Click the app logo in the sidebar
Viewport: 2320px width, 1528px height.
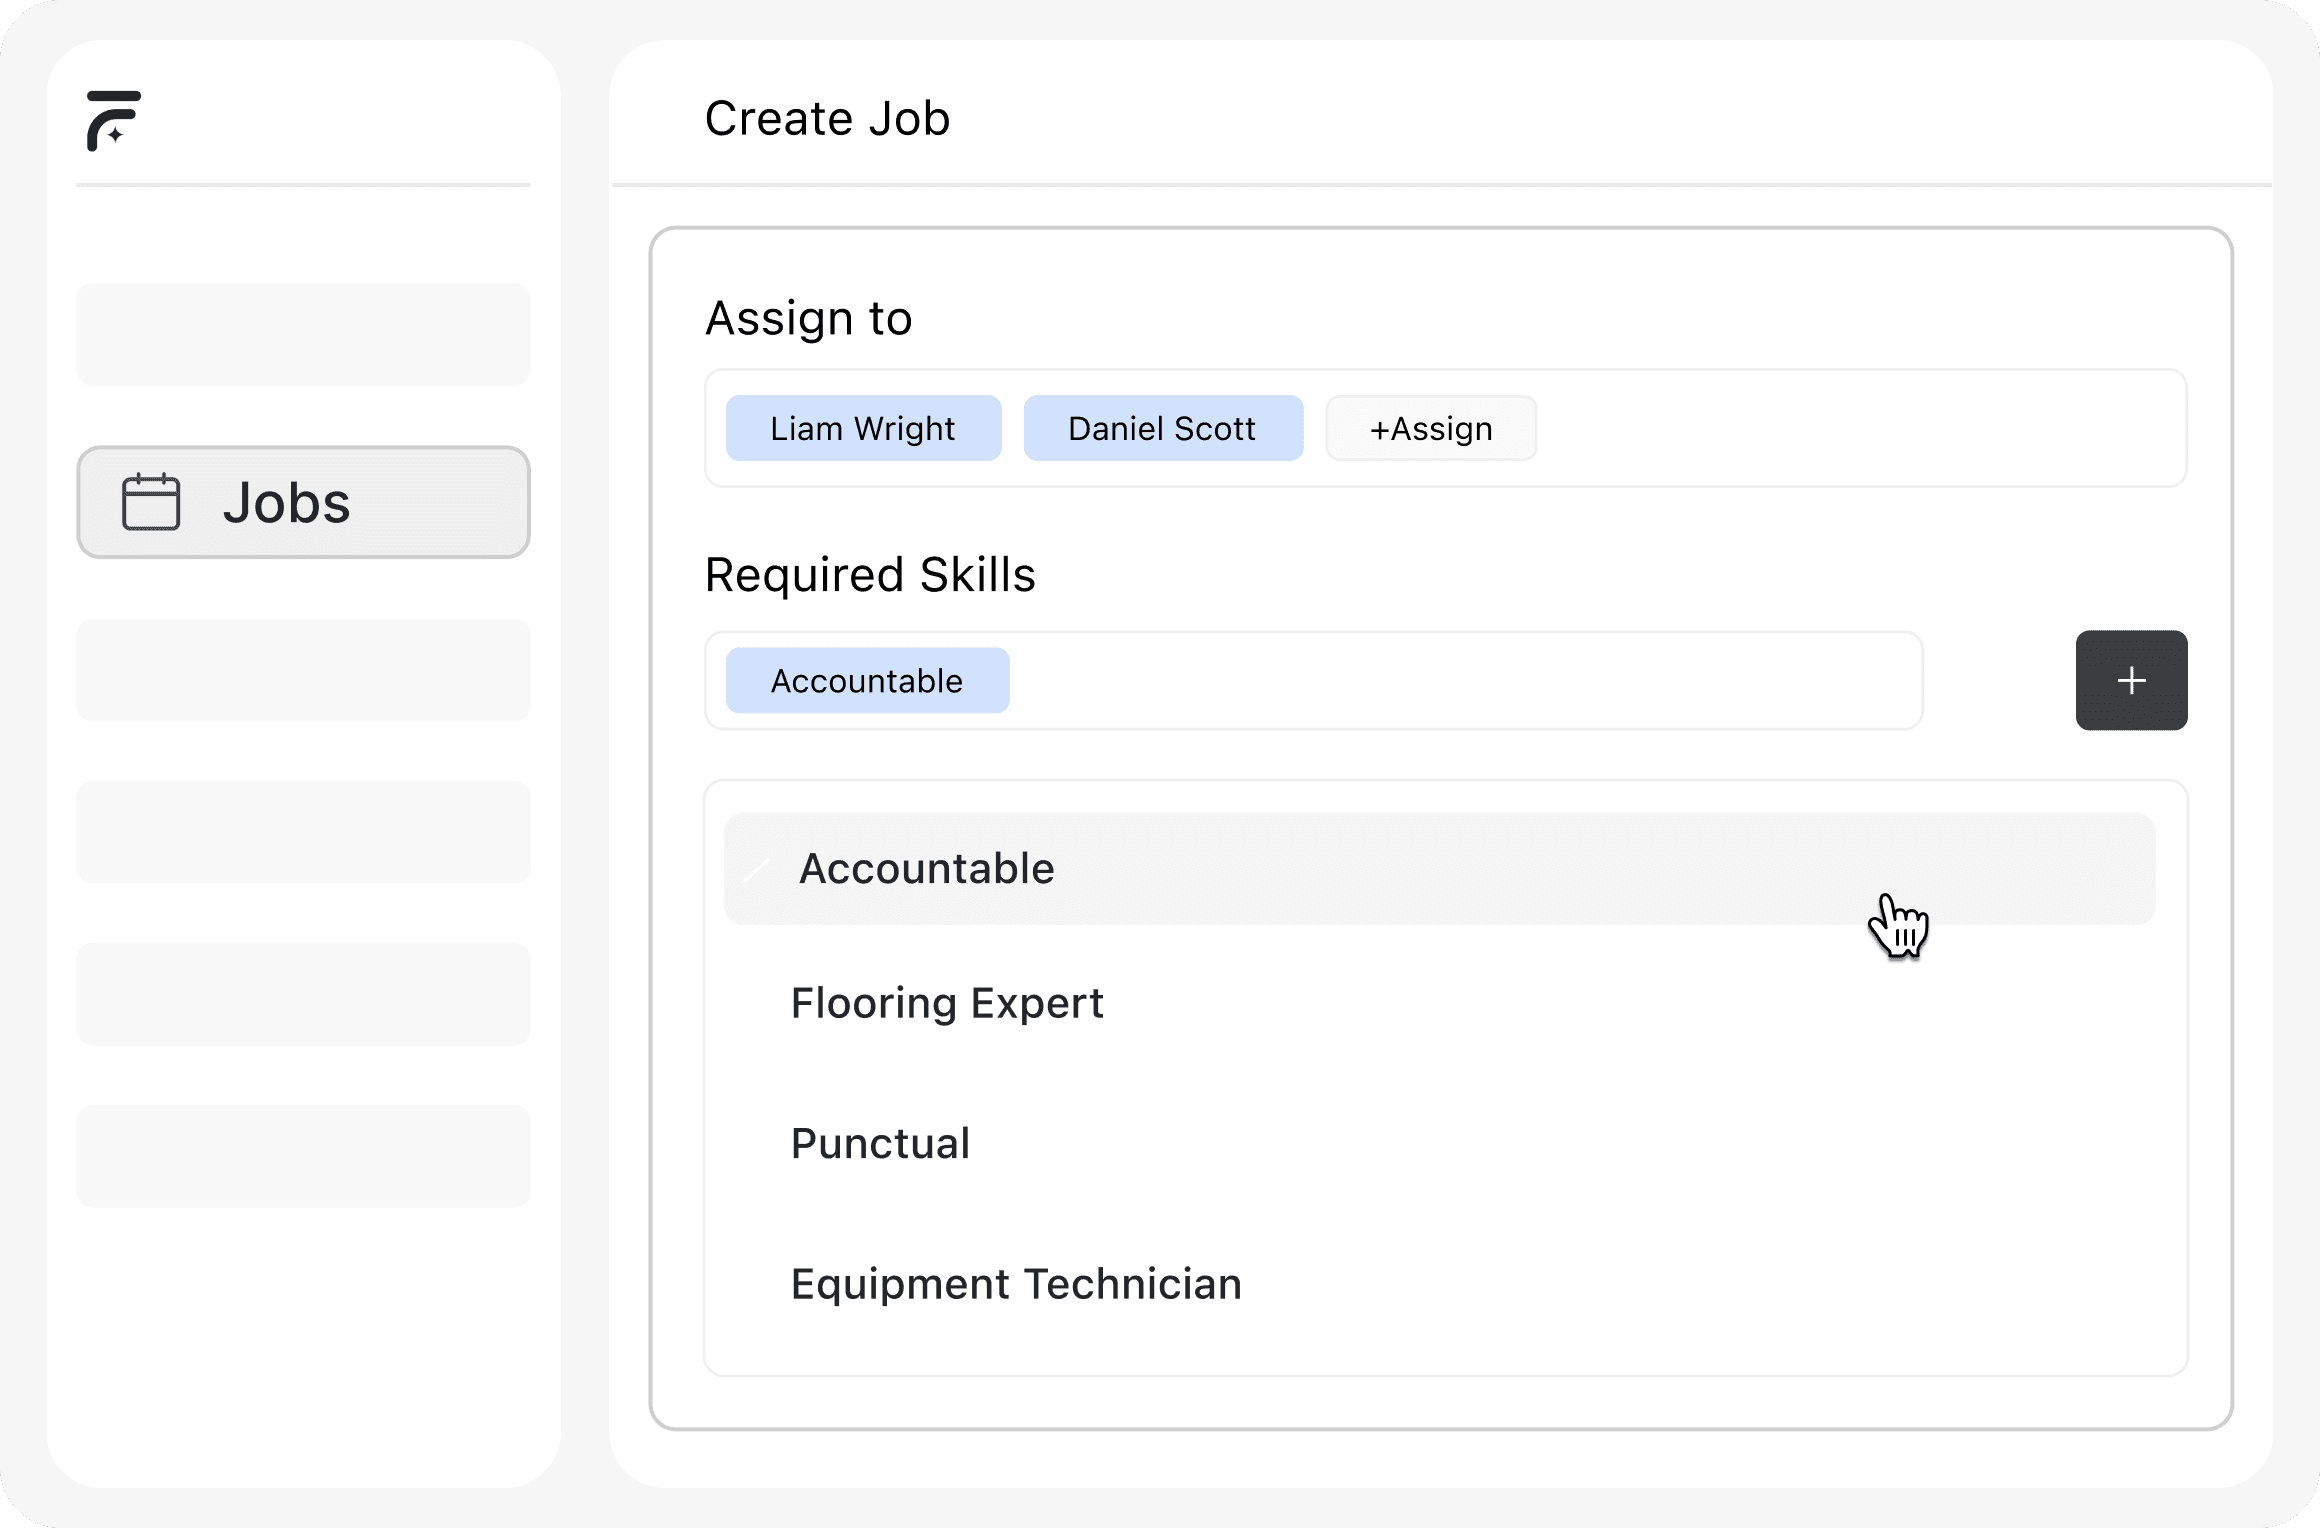click(113, 121)
